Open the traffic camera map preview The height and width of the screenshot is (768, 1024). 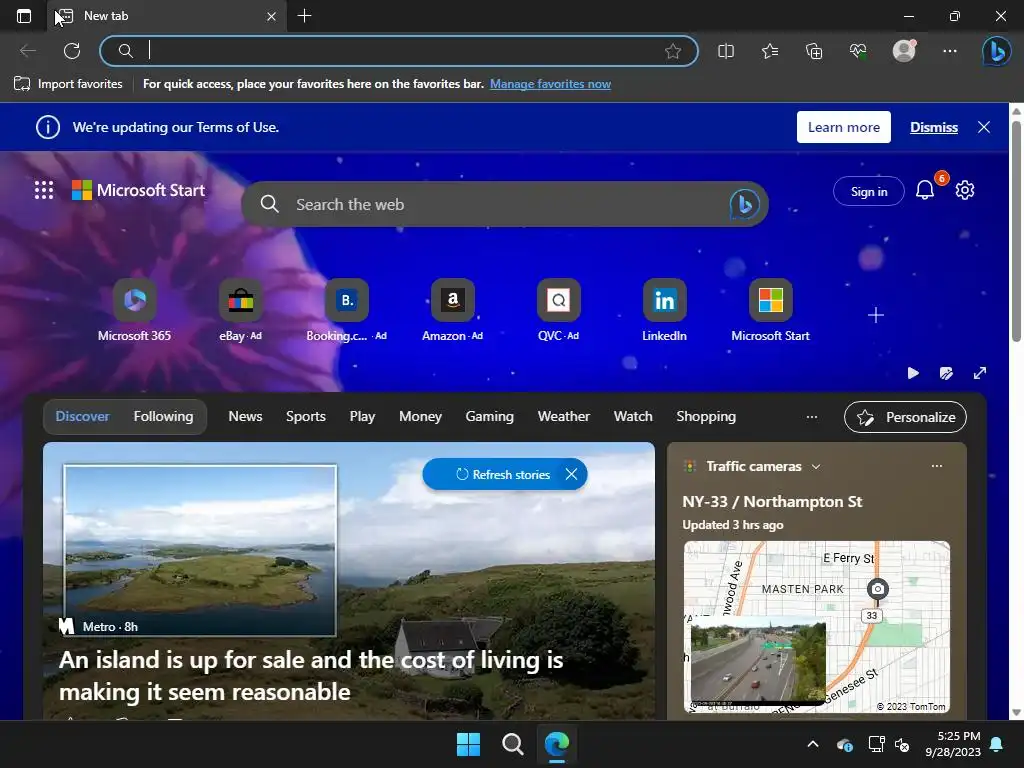click(x=816, y=627)
